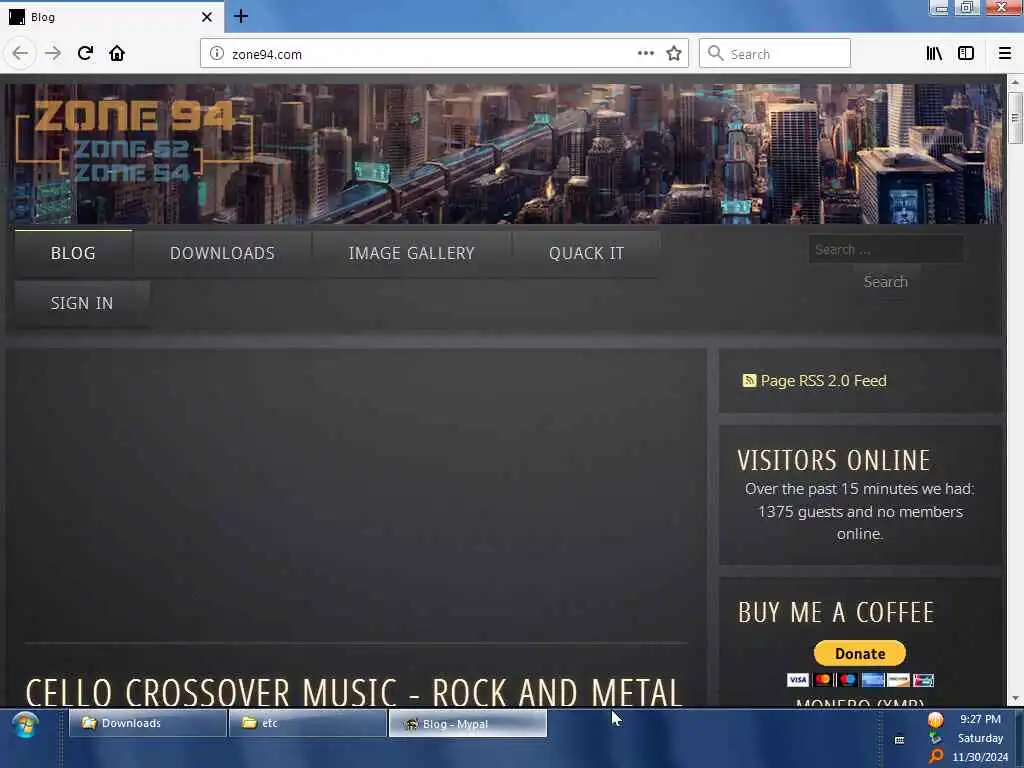Click the Buy Me A Coffee heading

836,613
